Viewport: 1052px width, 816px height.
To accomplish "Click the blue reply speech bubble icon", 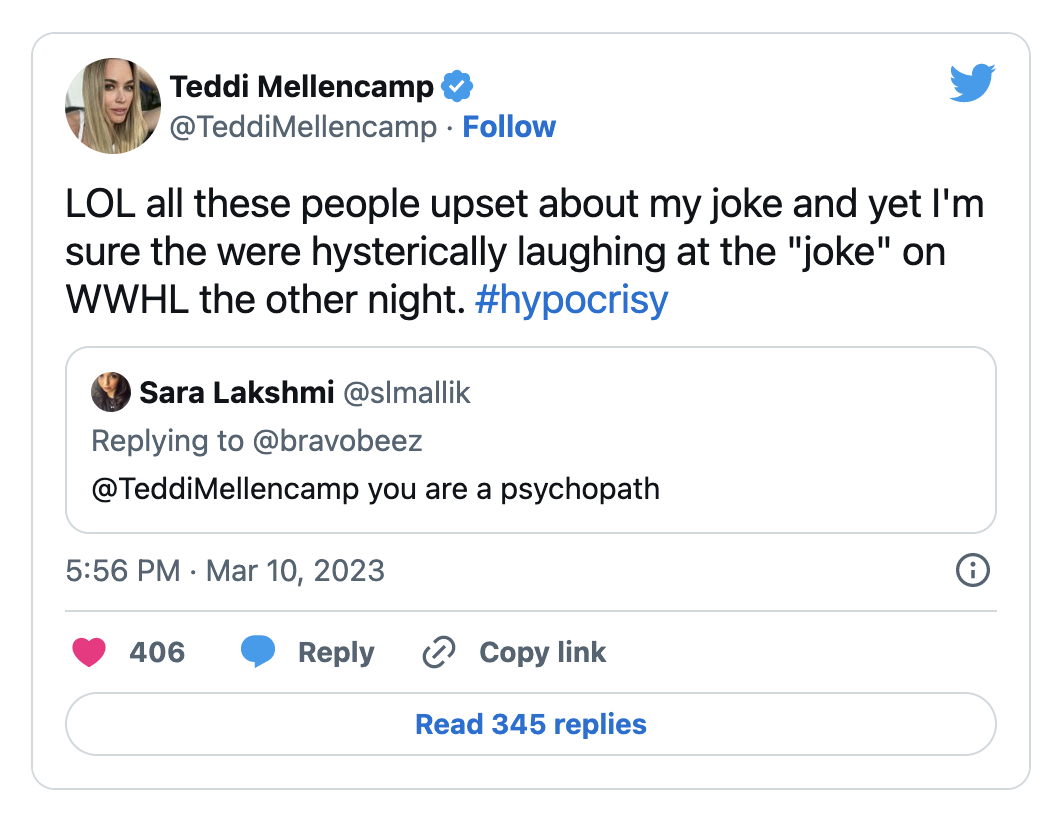I will tap(258, 651).
